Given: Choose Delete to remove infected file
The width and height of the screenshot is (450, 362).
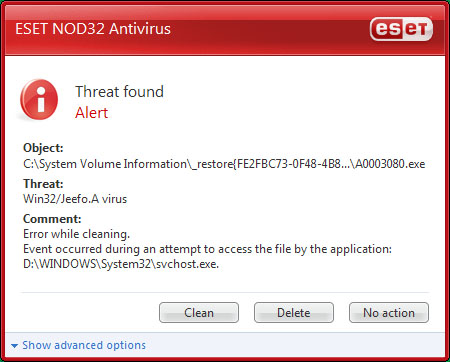Looking at the screenshot, I should 294,313.
